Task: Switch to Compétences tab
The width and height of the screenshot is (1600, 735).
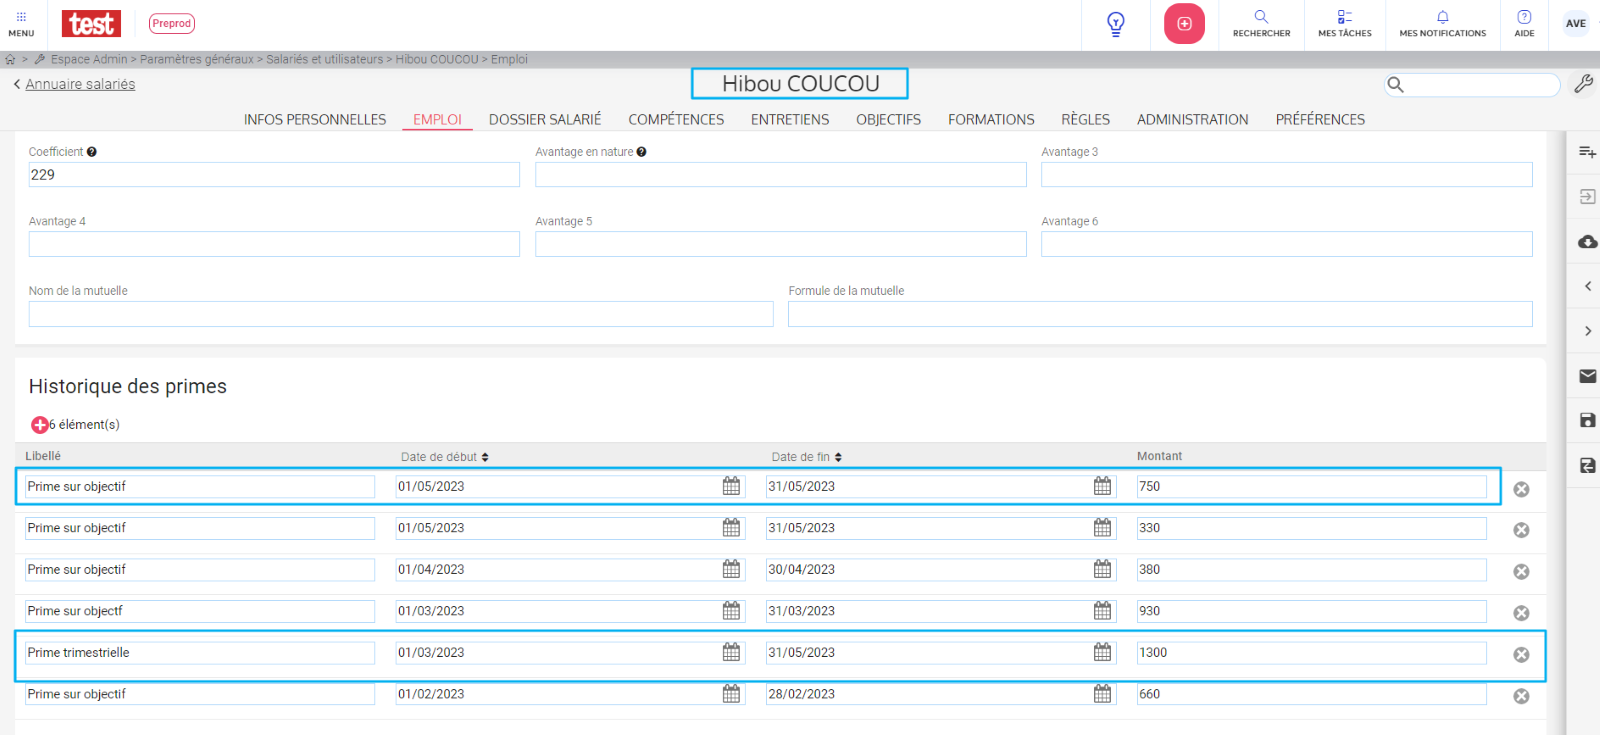Action: pos(676,119)
